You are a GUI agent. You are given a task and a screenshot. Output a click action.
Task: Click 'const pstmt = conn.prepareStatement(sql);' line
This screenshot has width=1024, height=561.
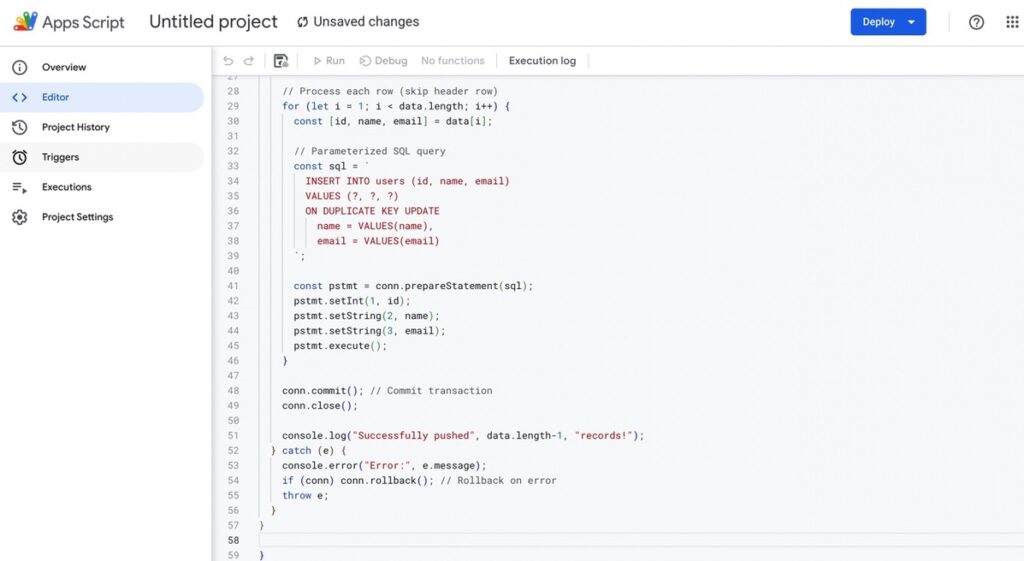click(x=413, y=286)
